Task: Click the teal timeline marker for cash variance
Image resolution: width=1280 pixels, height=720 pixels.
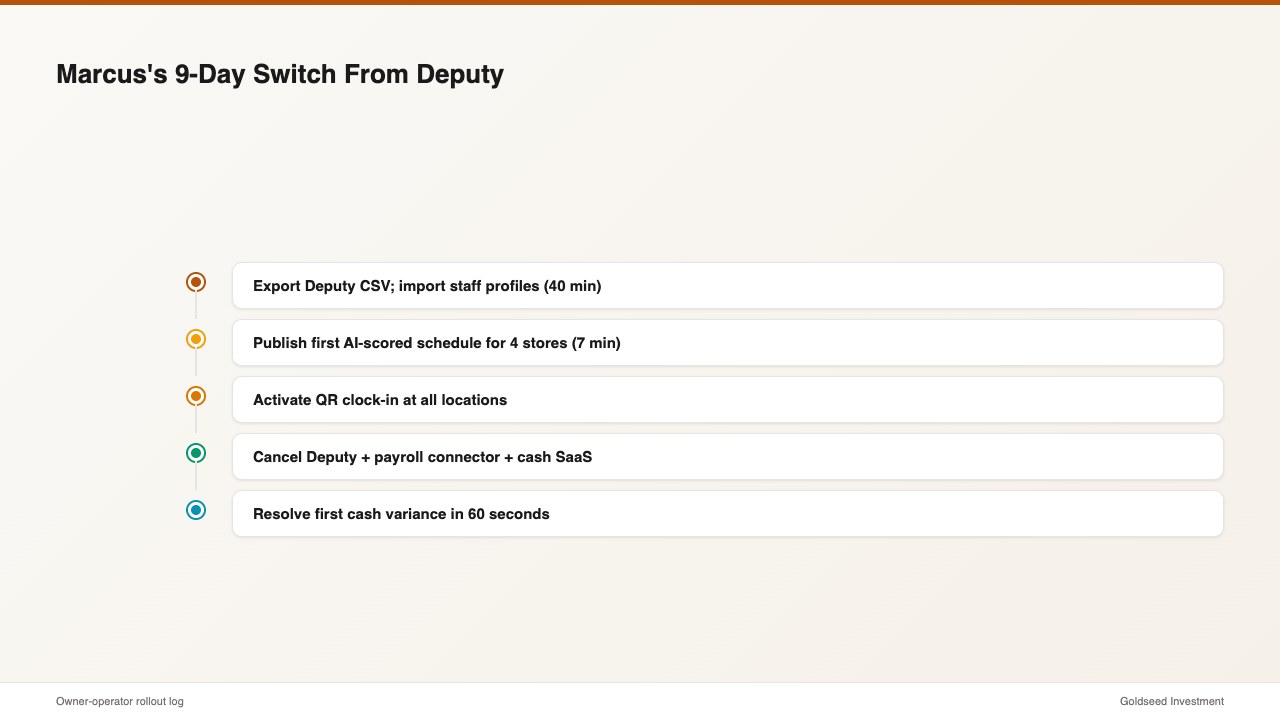Action: [196, 510]
